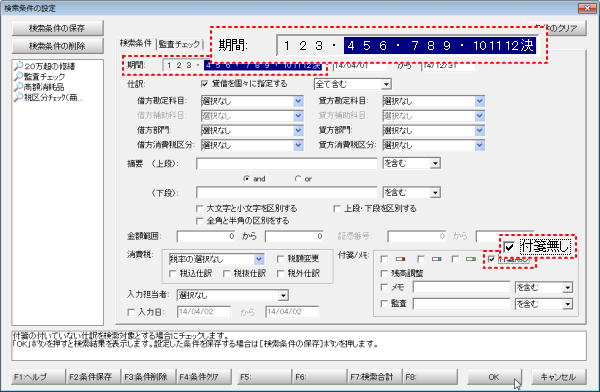600x392 pixels.
Task: Open the 貸方部門 dropdown
Action: pyautogui.click(x=480, y=131)
